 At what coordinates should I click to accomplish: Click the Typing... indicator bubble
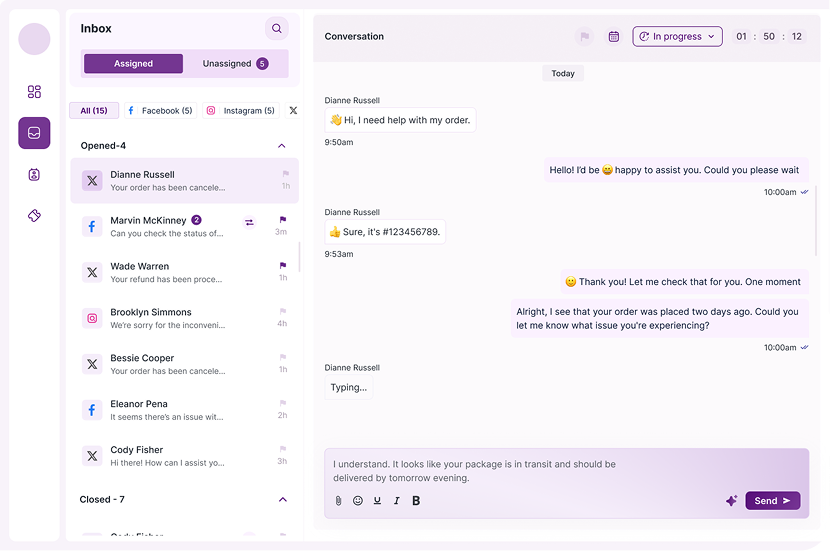[348, 387]
